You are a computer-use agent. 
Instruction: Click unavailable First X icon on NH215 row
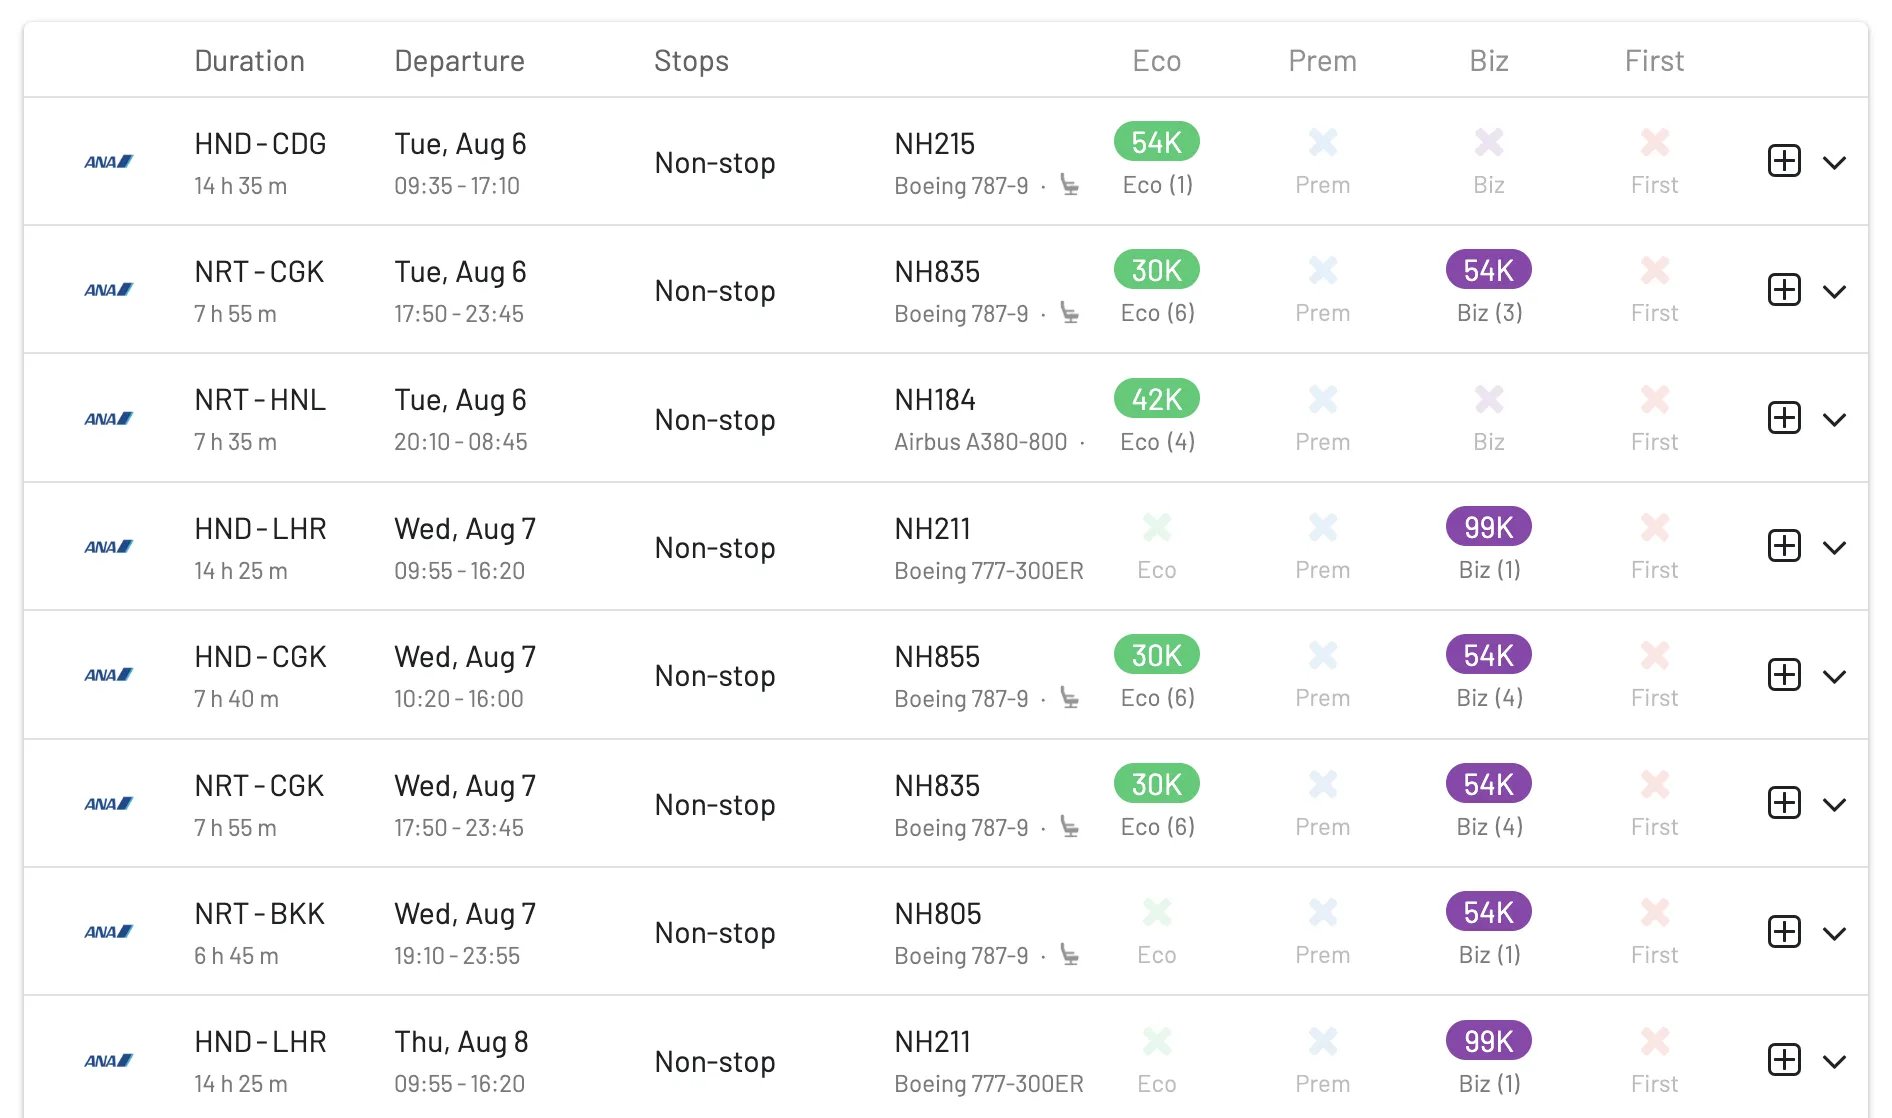tap(1655, 143)
